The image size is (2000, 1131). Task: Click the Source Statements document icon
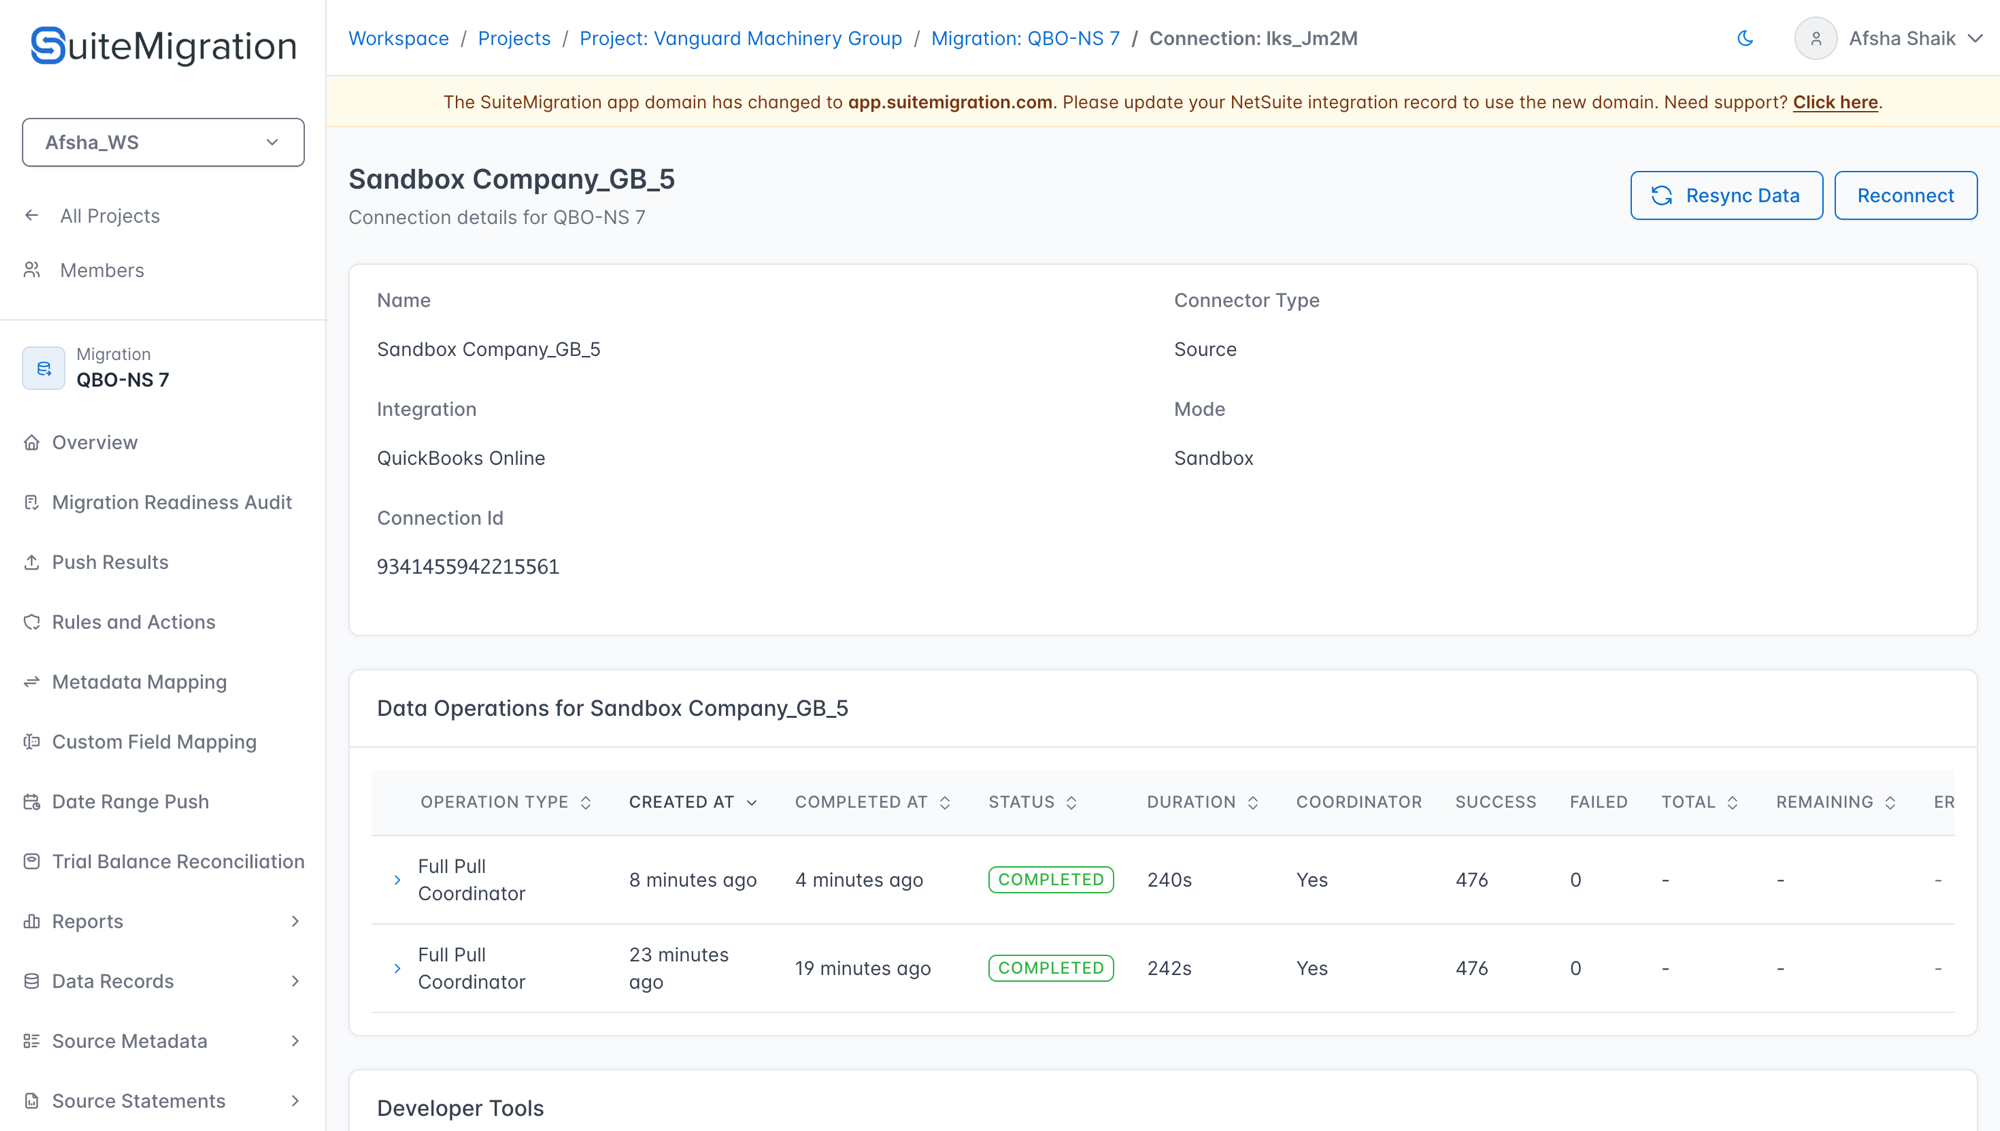pyautogui.click(x=32, y=1101)
